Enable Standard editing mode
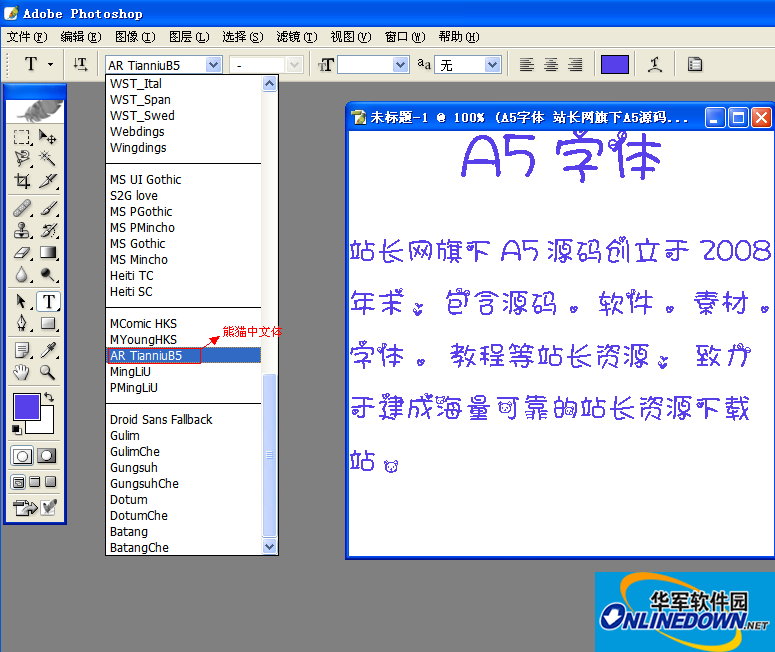Viewport: 775px width, 652px height. coord(22,456)
